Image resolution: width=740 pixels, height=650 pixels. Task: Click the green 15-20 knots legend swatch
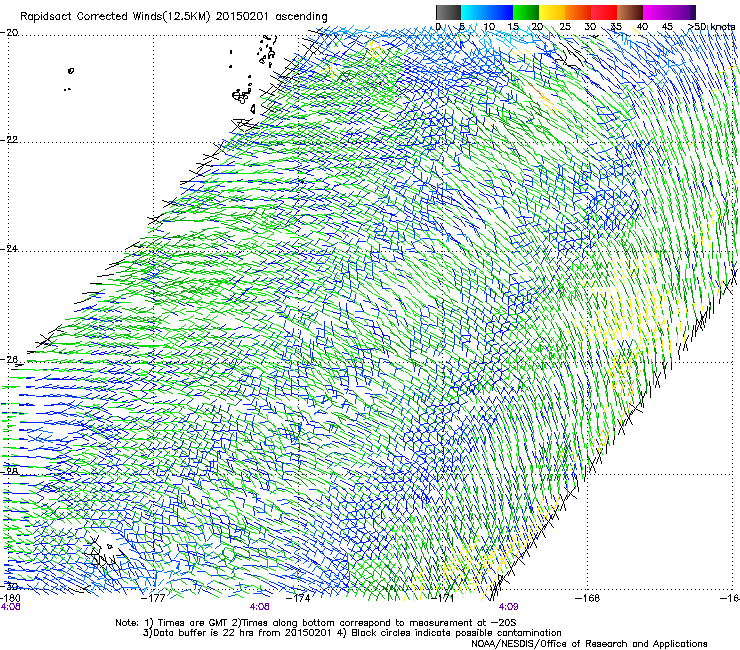coord(526,12)
